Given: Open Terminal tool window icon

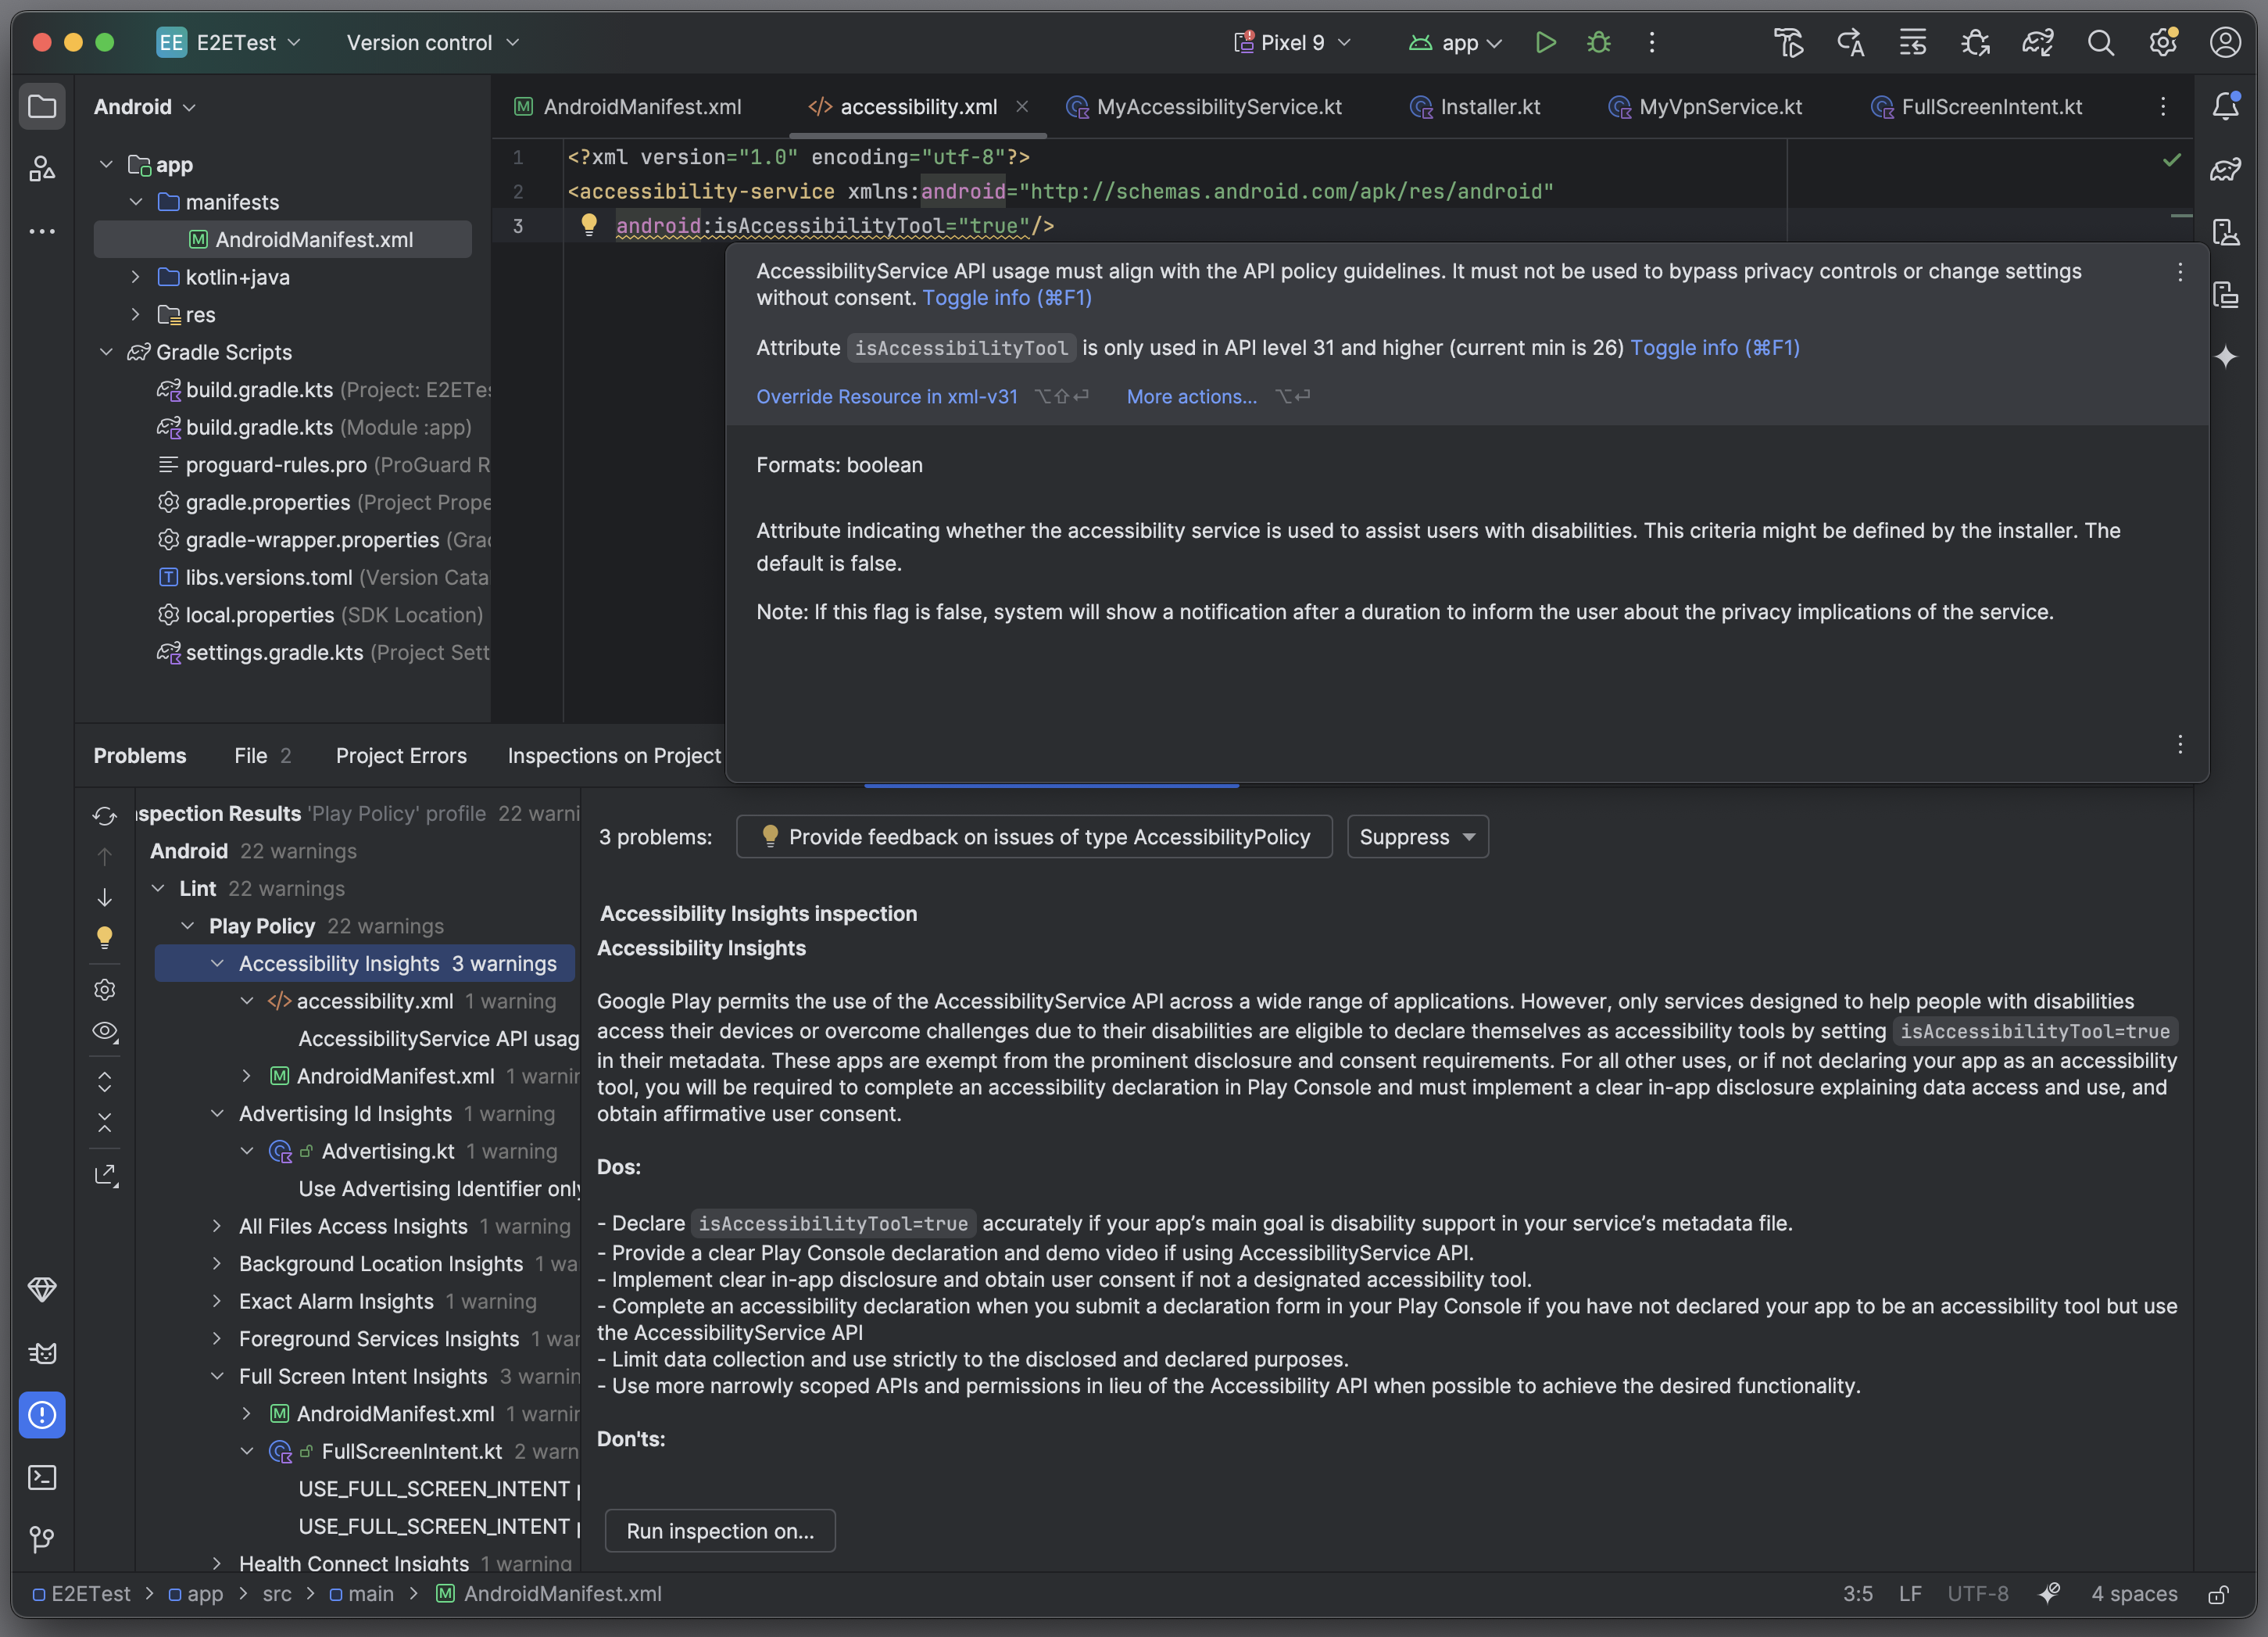Looking at the screenshot, I should pyautogui.click(x=42, y=1477).
